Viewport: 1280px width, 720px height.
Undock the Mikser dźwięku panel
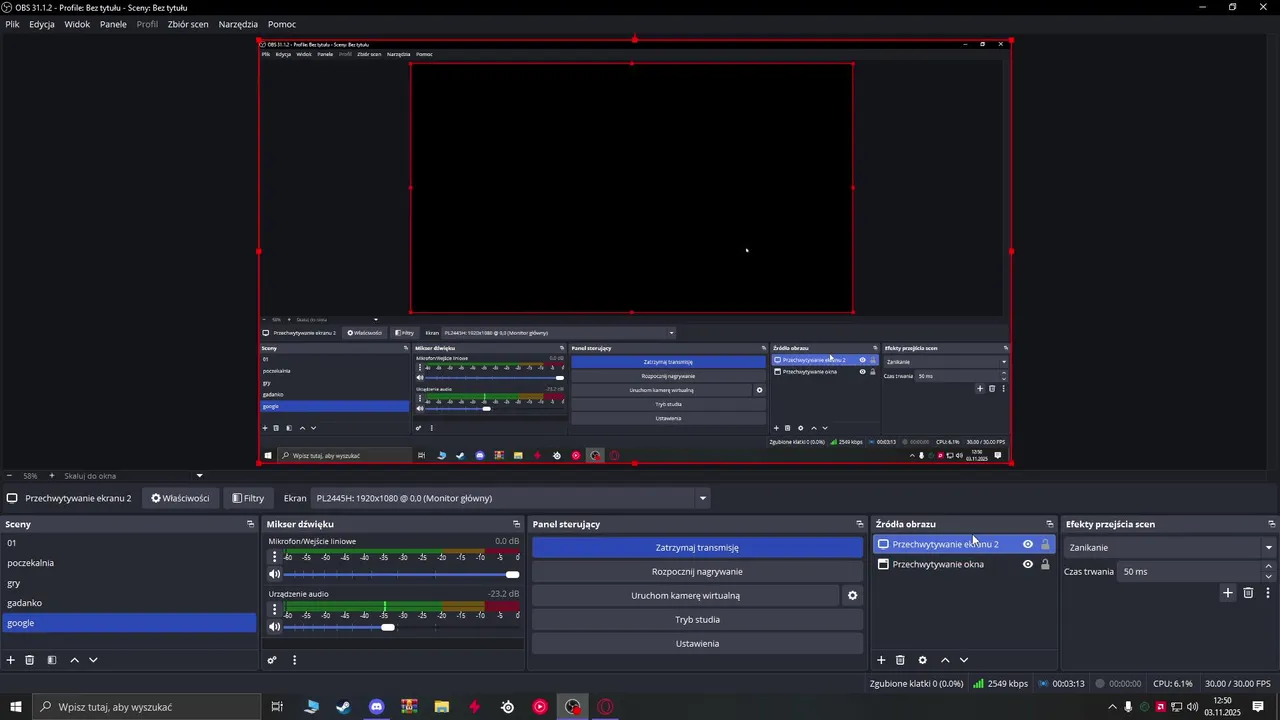pos(517,524)
